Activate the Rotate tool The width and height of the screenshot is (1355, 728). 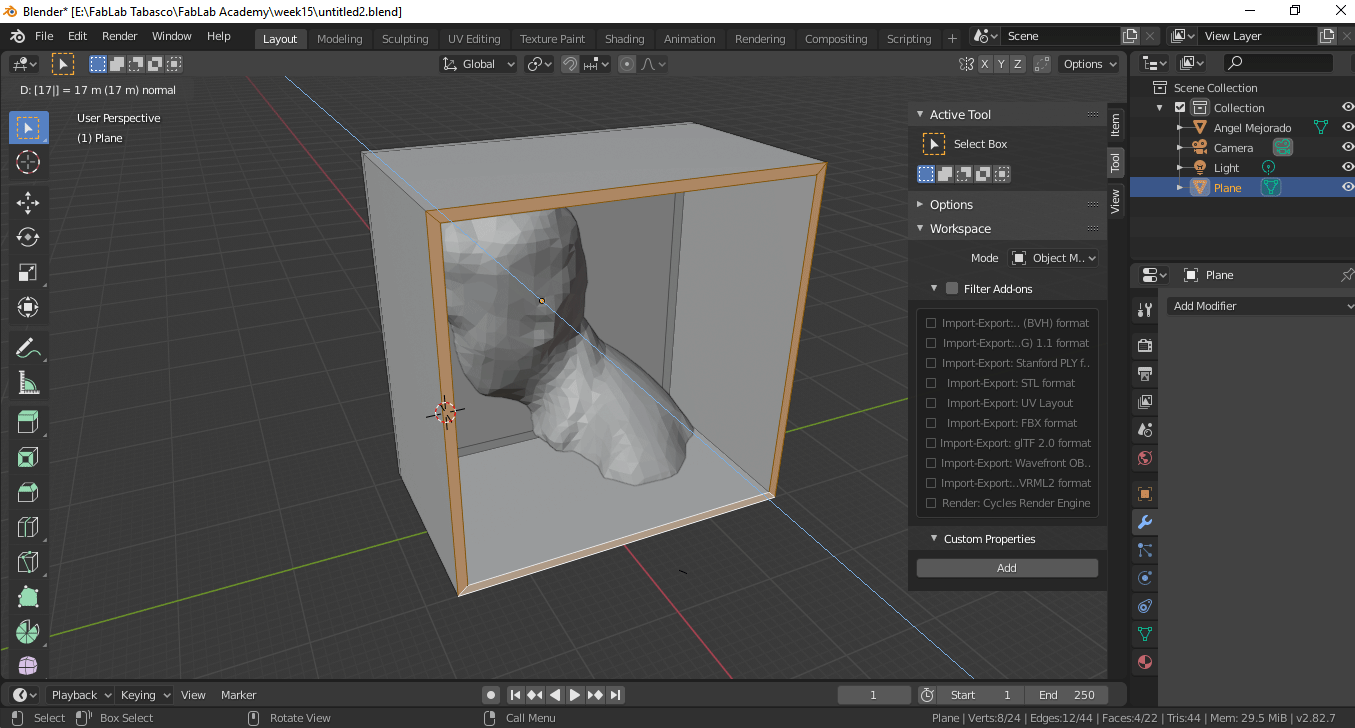pyautogui.click(x=28, y=237)
